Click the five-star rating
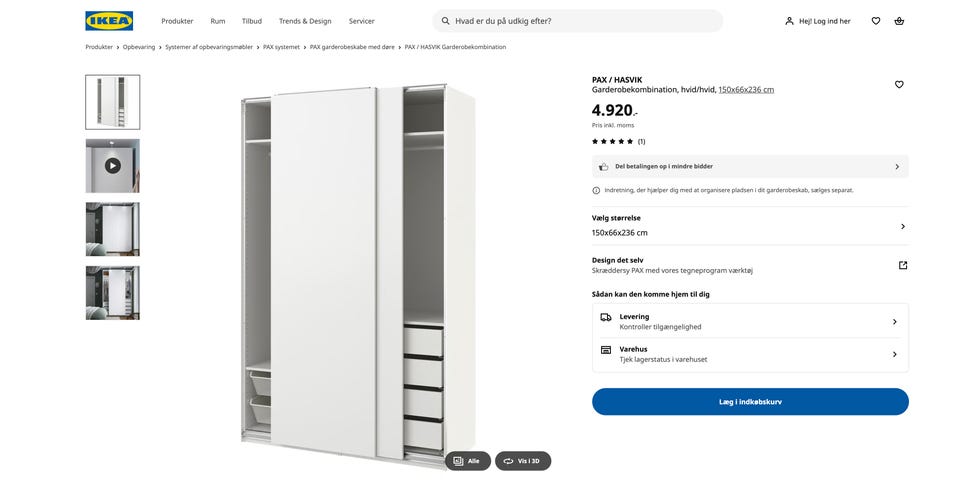The image size is (960, 503). (x=613, y=141)
